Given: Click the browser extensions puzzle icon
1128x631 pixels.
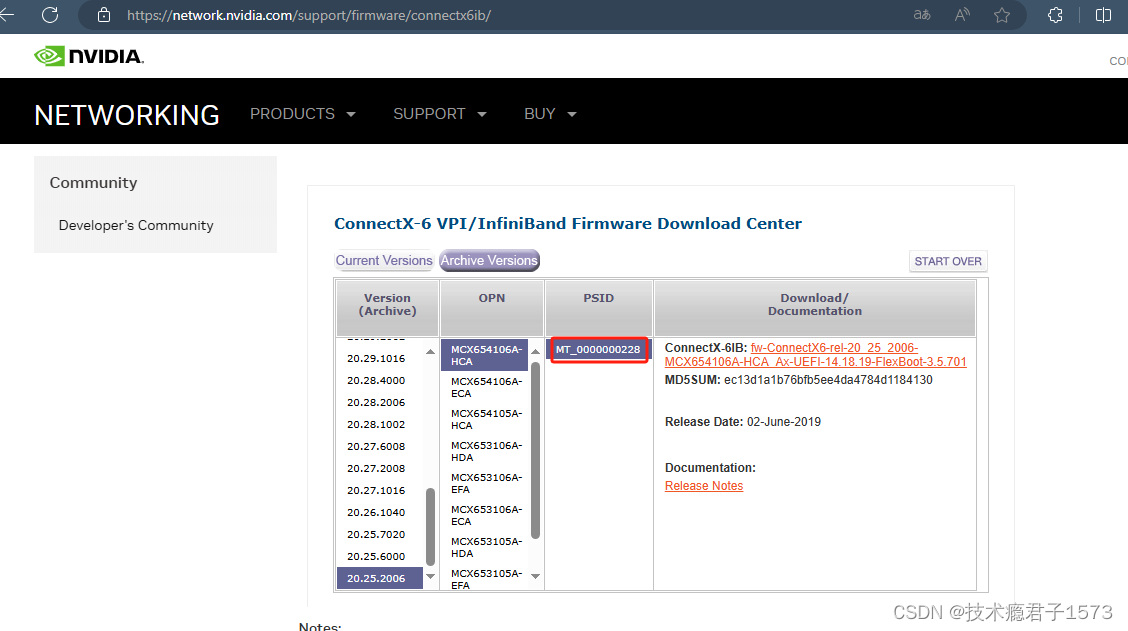Looking at the screenshot, I should point(1055,15).
